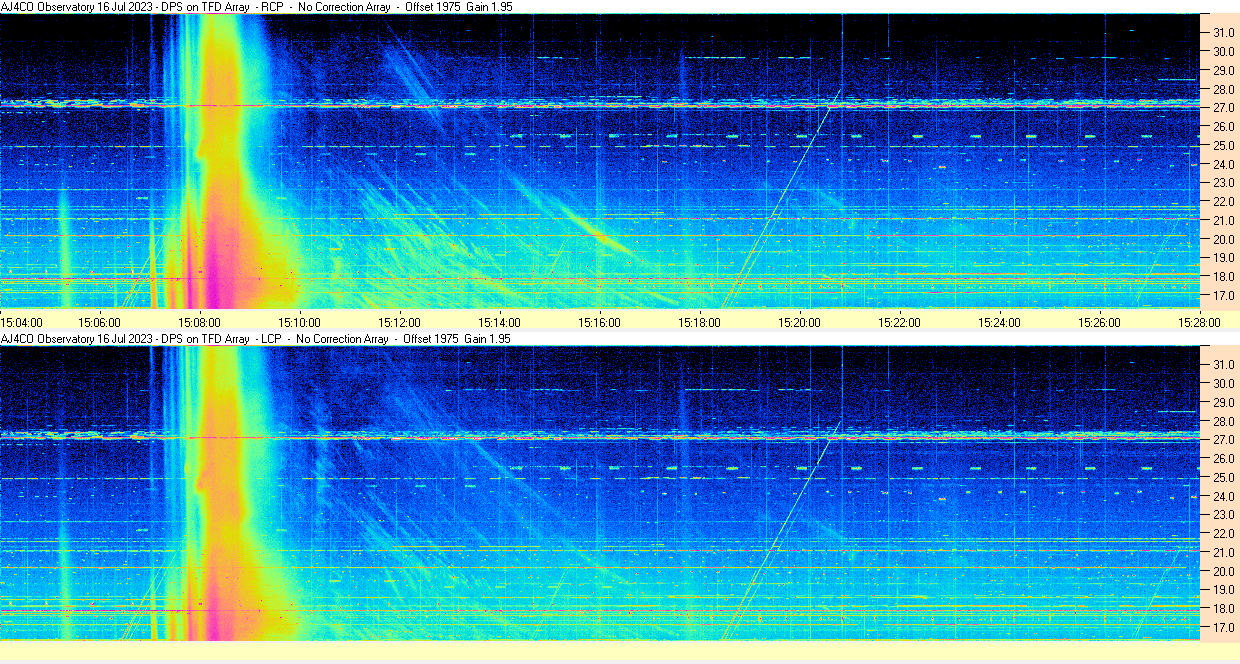Click 17.0 frequency label in RCP panel
1240x664 pixels.
1224,296
